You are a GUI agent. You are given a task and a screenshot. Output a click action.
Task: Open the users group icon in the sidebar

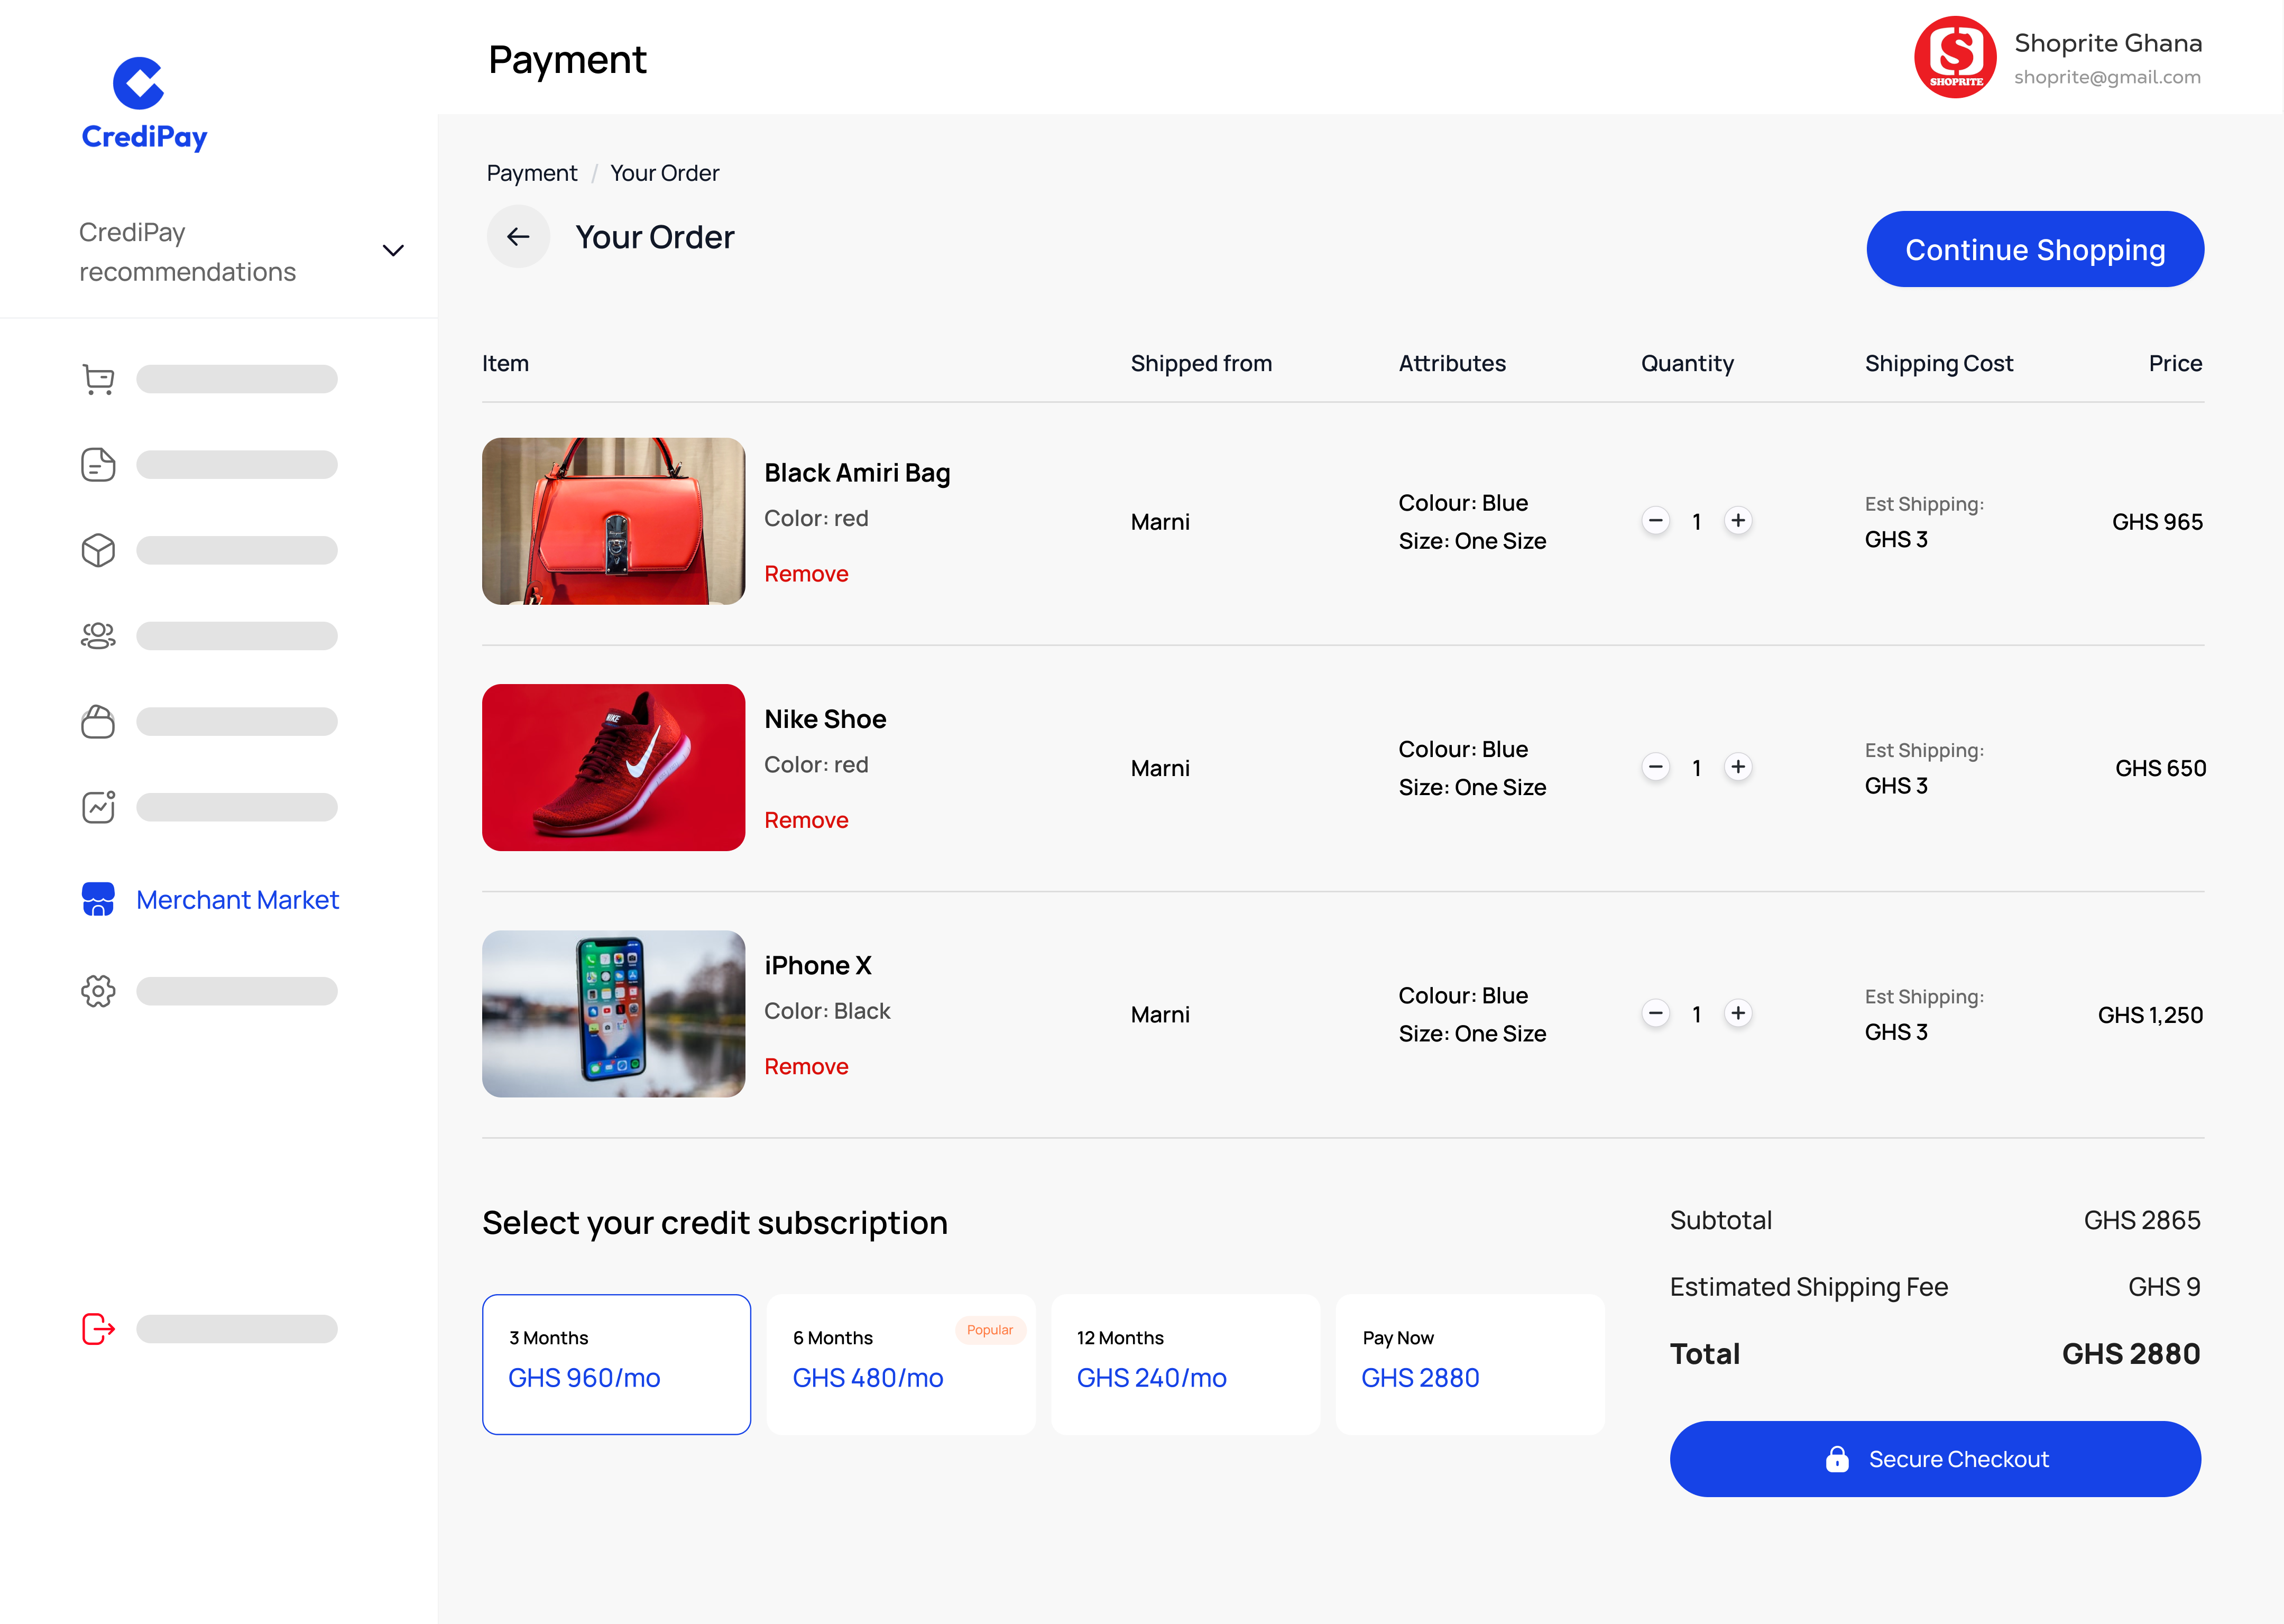pos(97,635)
